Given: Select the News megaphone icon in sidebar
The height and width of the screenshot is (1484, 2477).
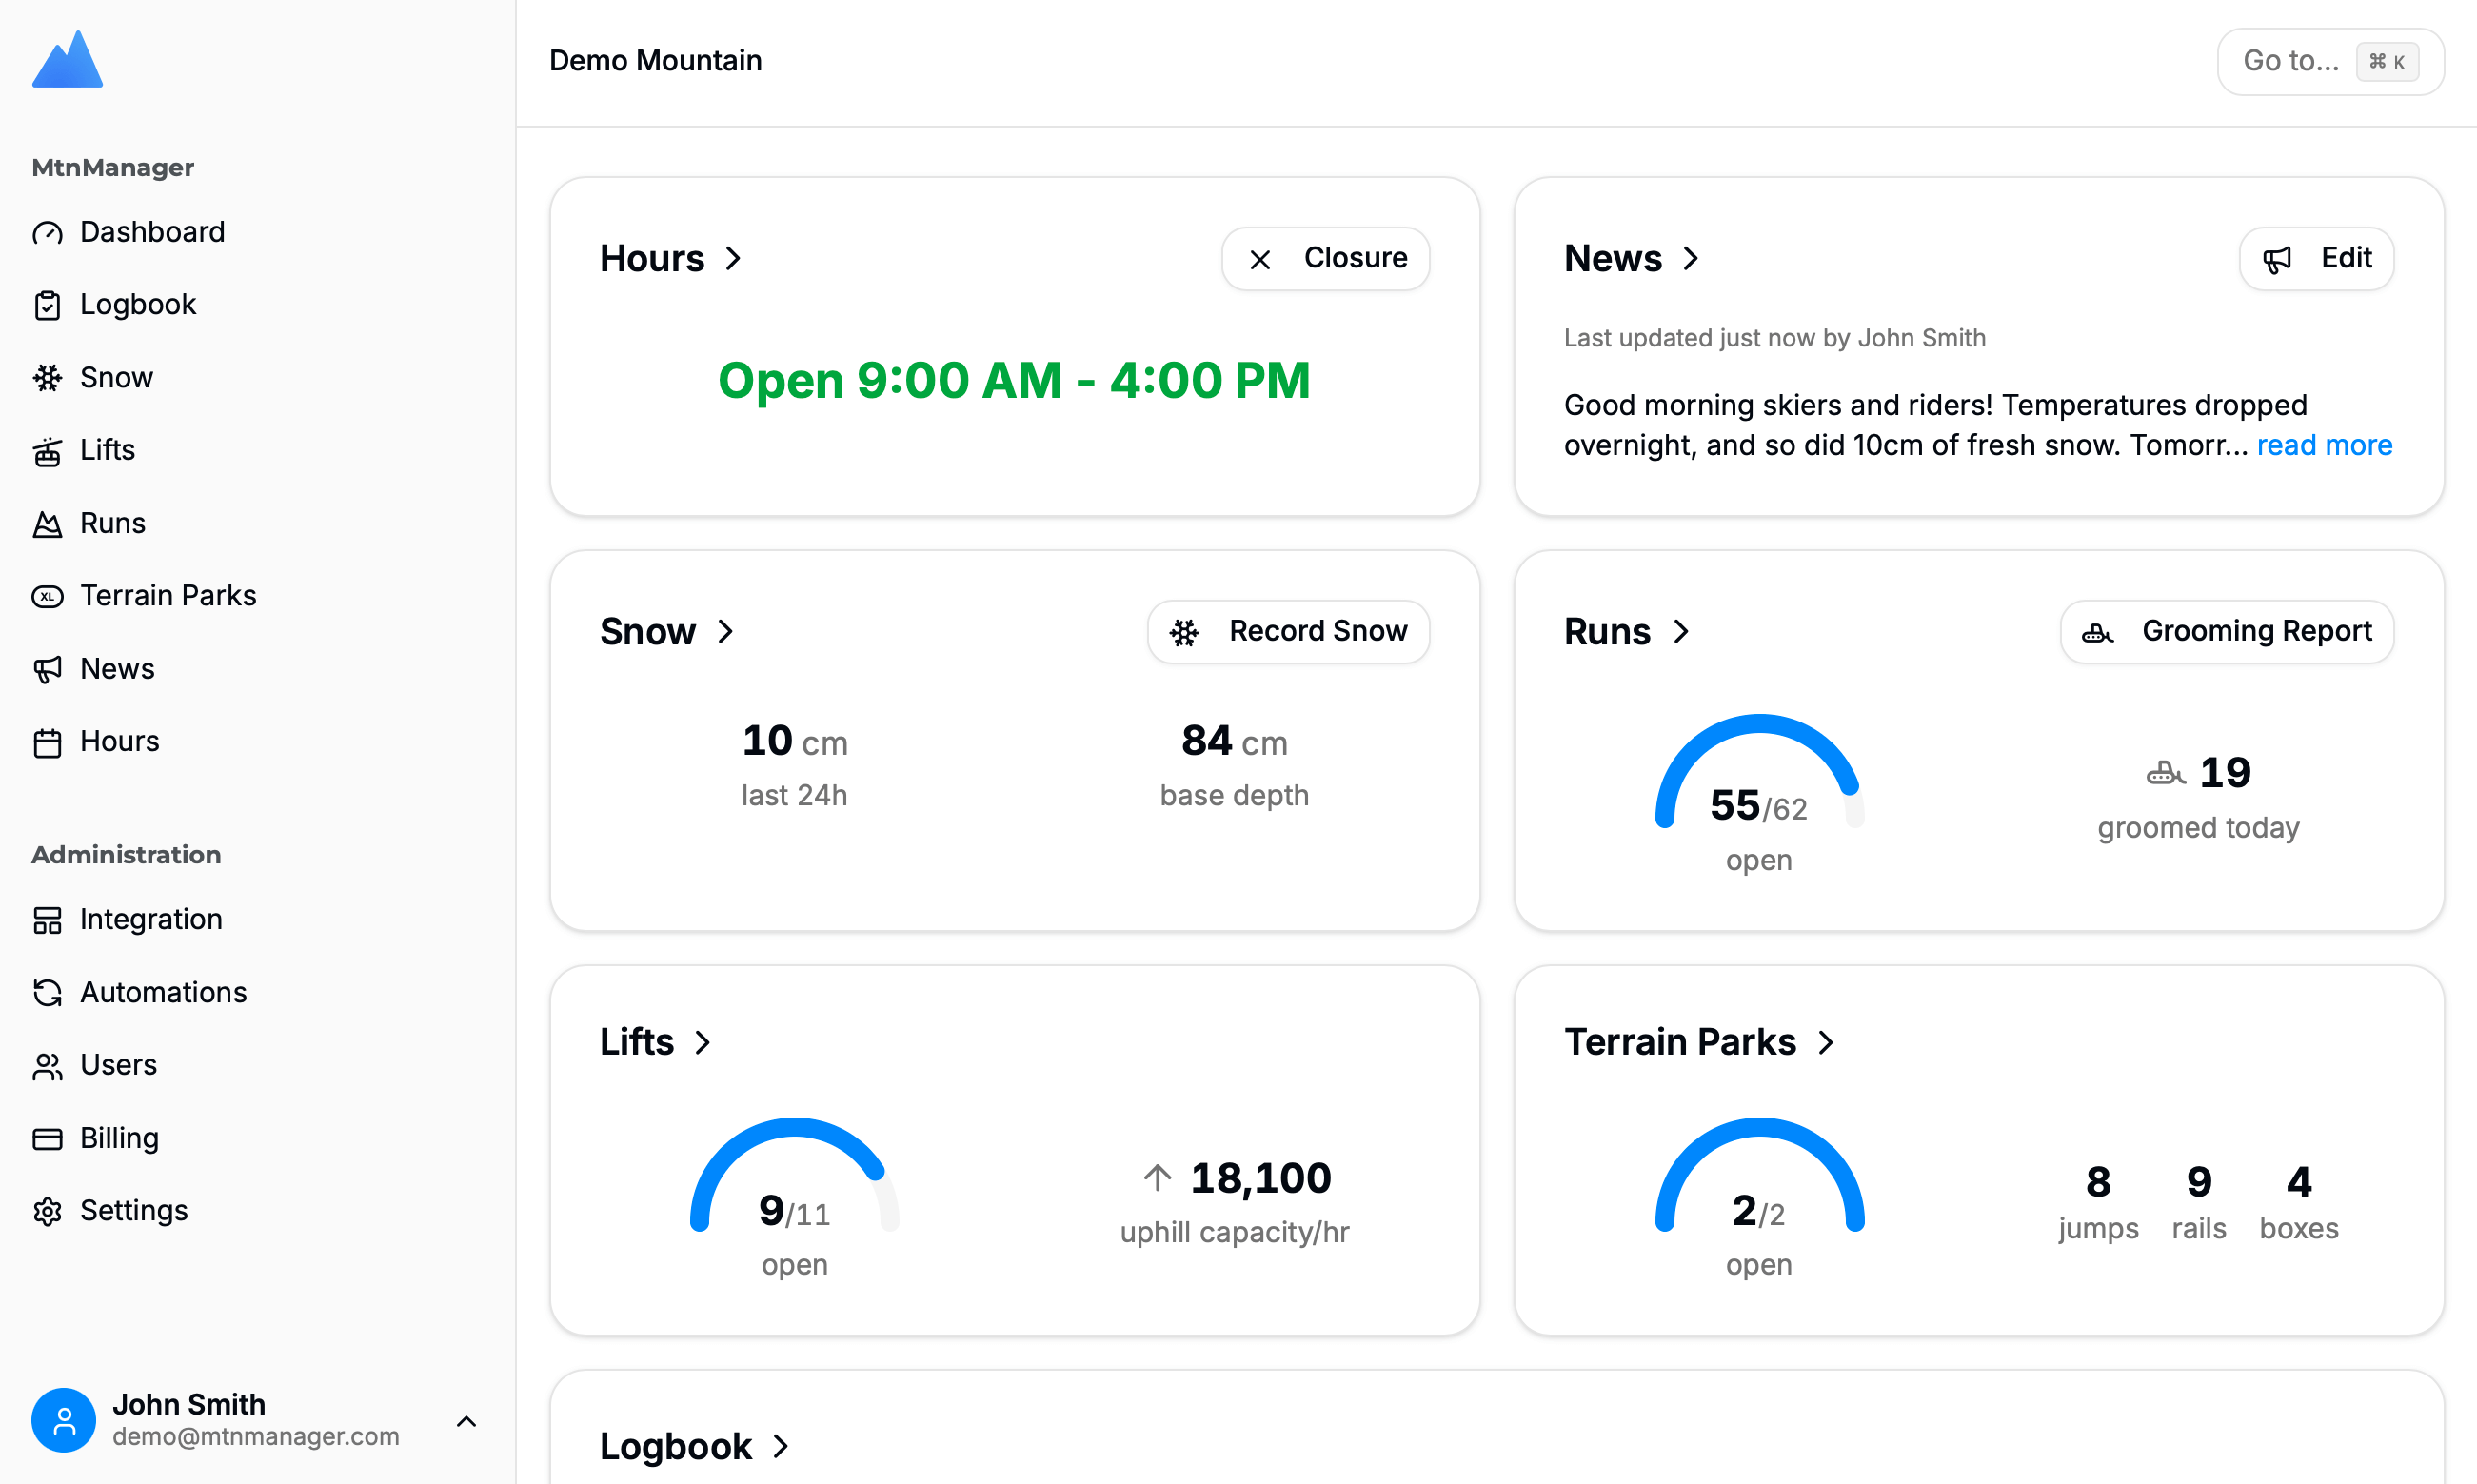Looking at the screenshot, I should [x=47, y=669].
